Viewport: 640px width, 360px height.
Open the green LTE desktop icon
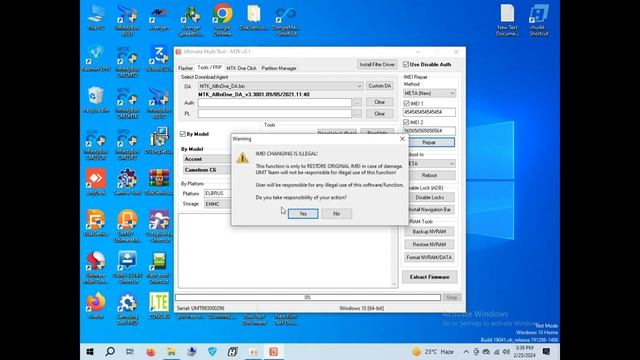(x=159, y=305)
